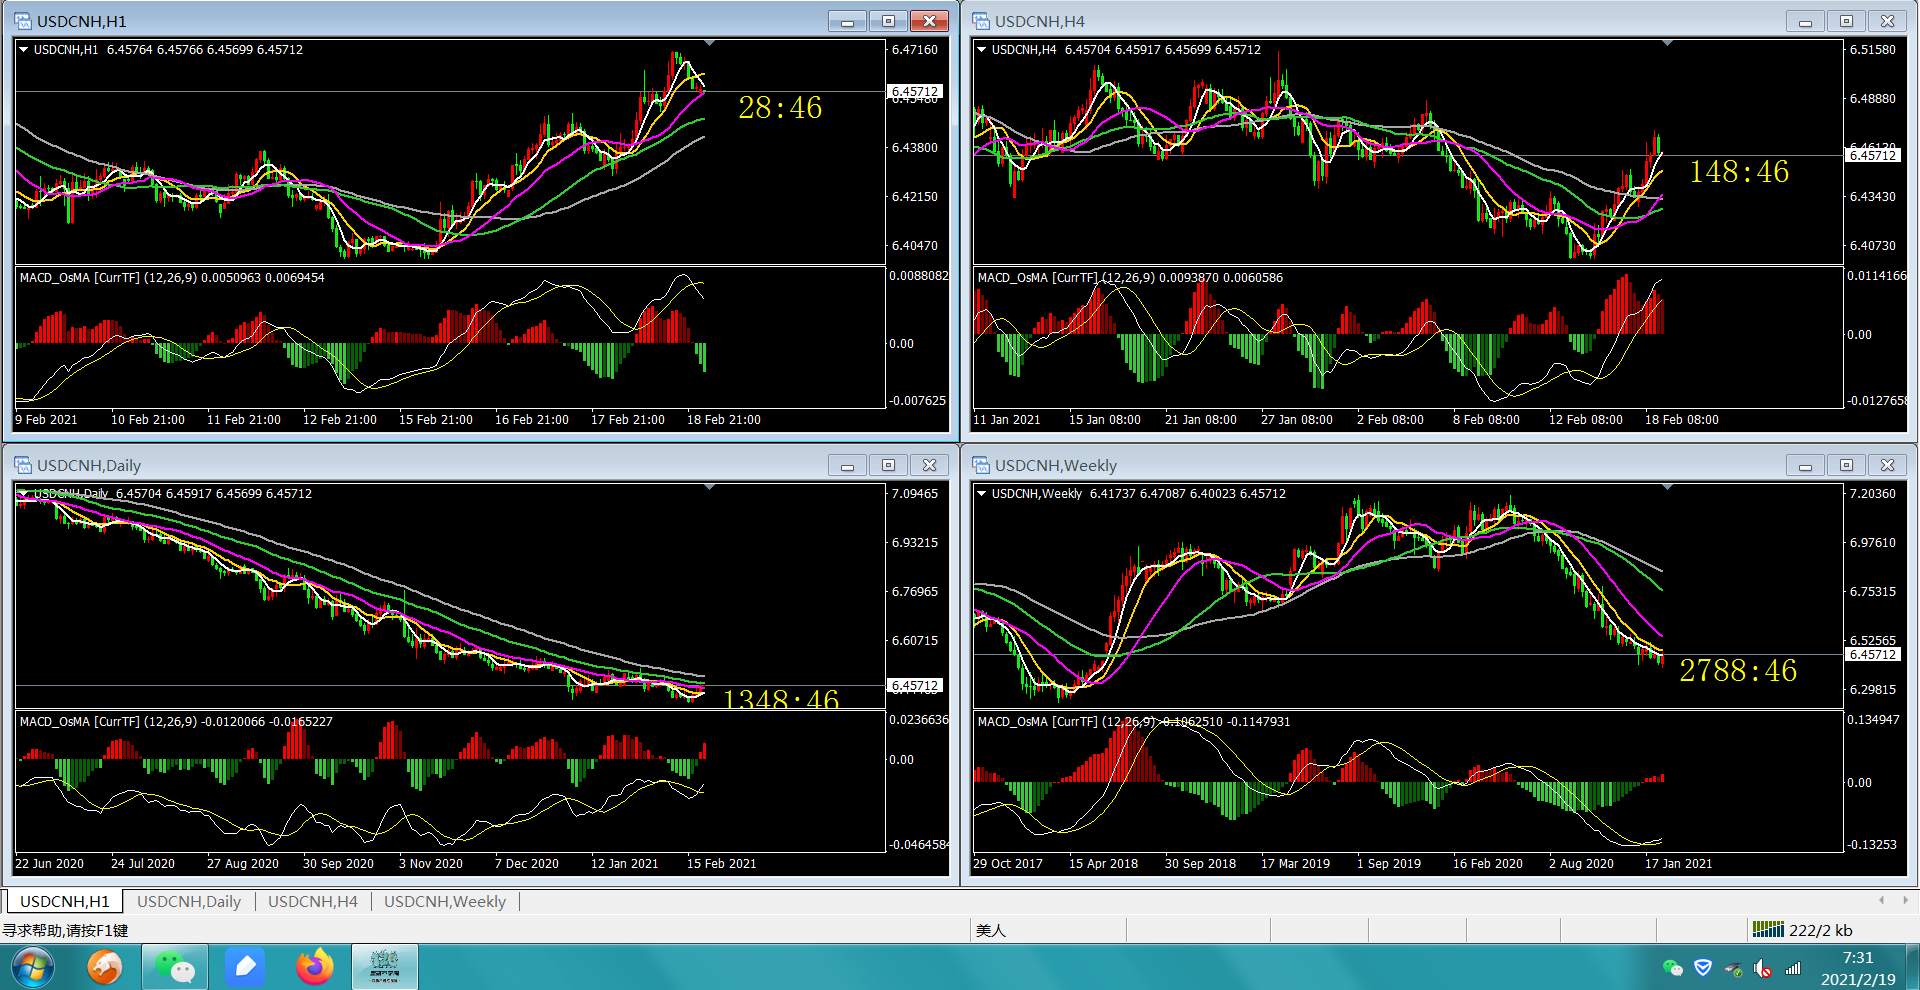Maximize the USDCNH,H4 chart window

(x=1846, y=21)
